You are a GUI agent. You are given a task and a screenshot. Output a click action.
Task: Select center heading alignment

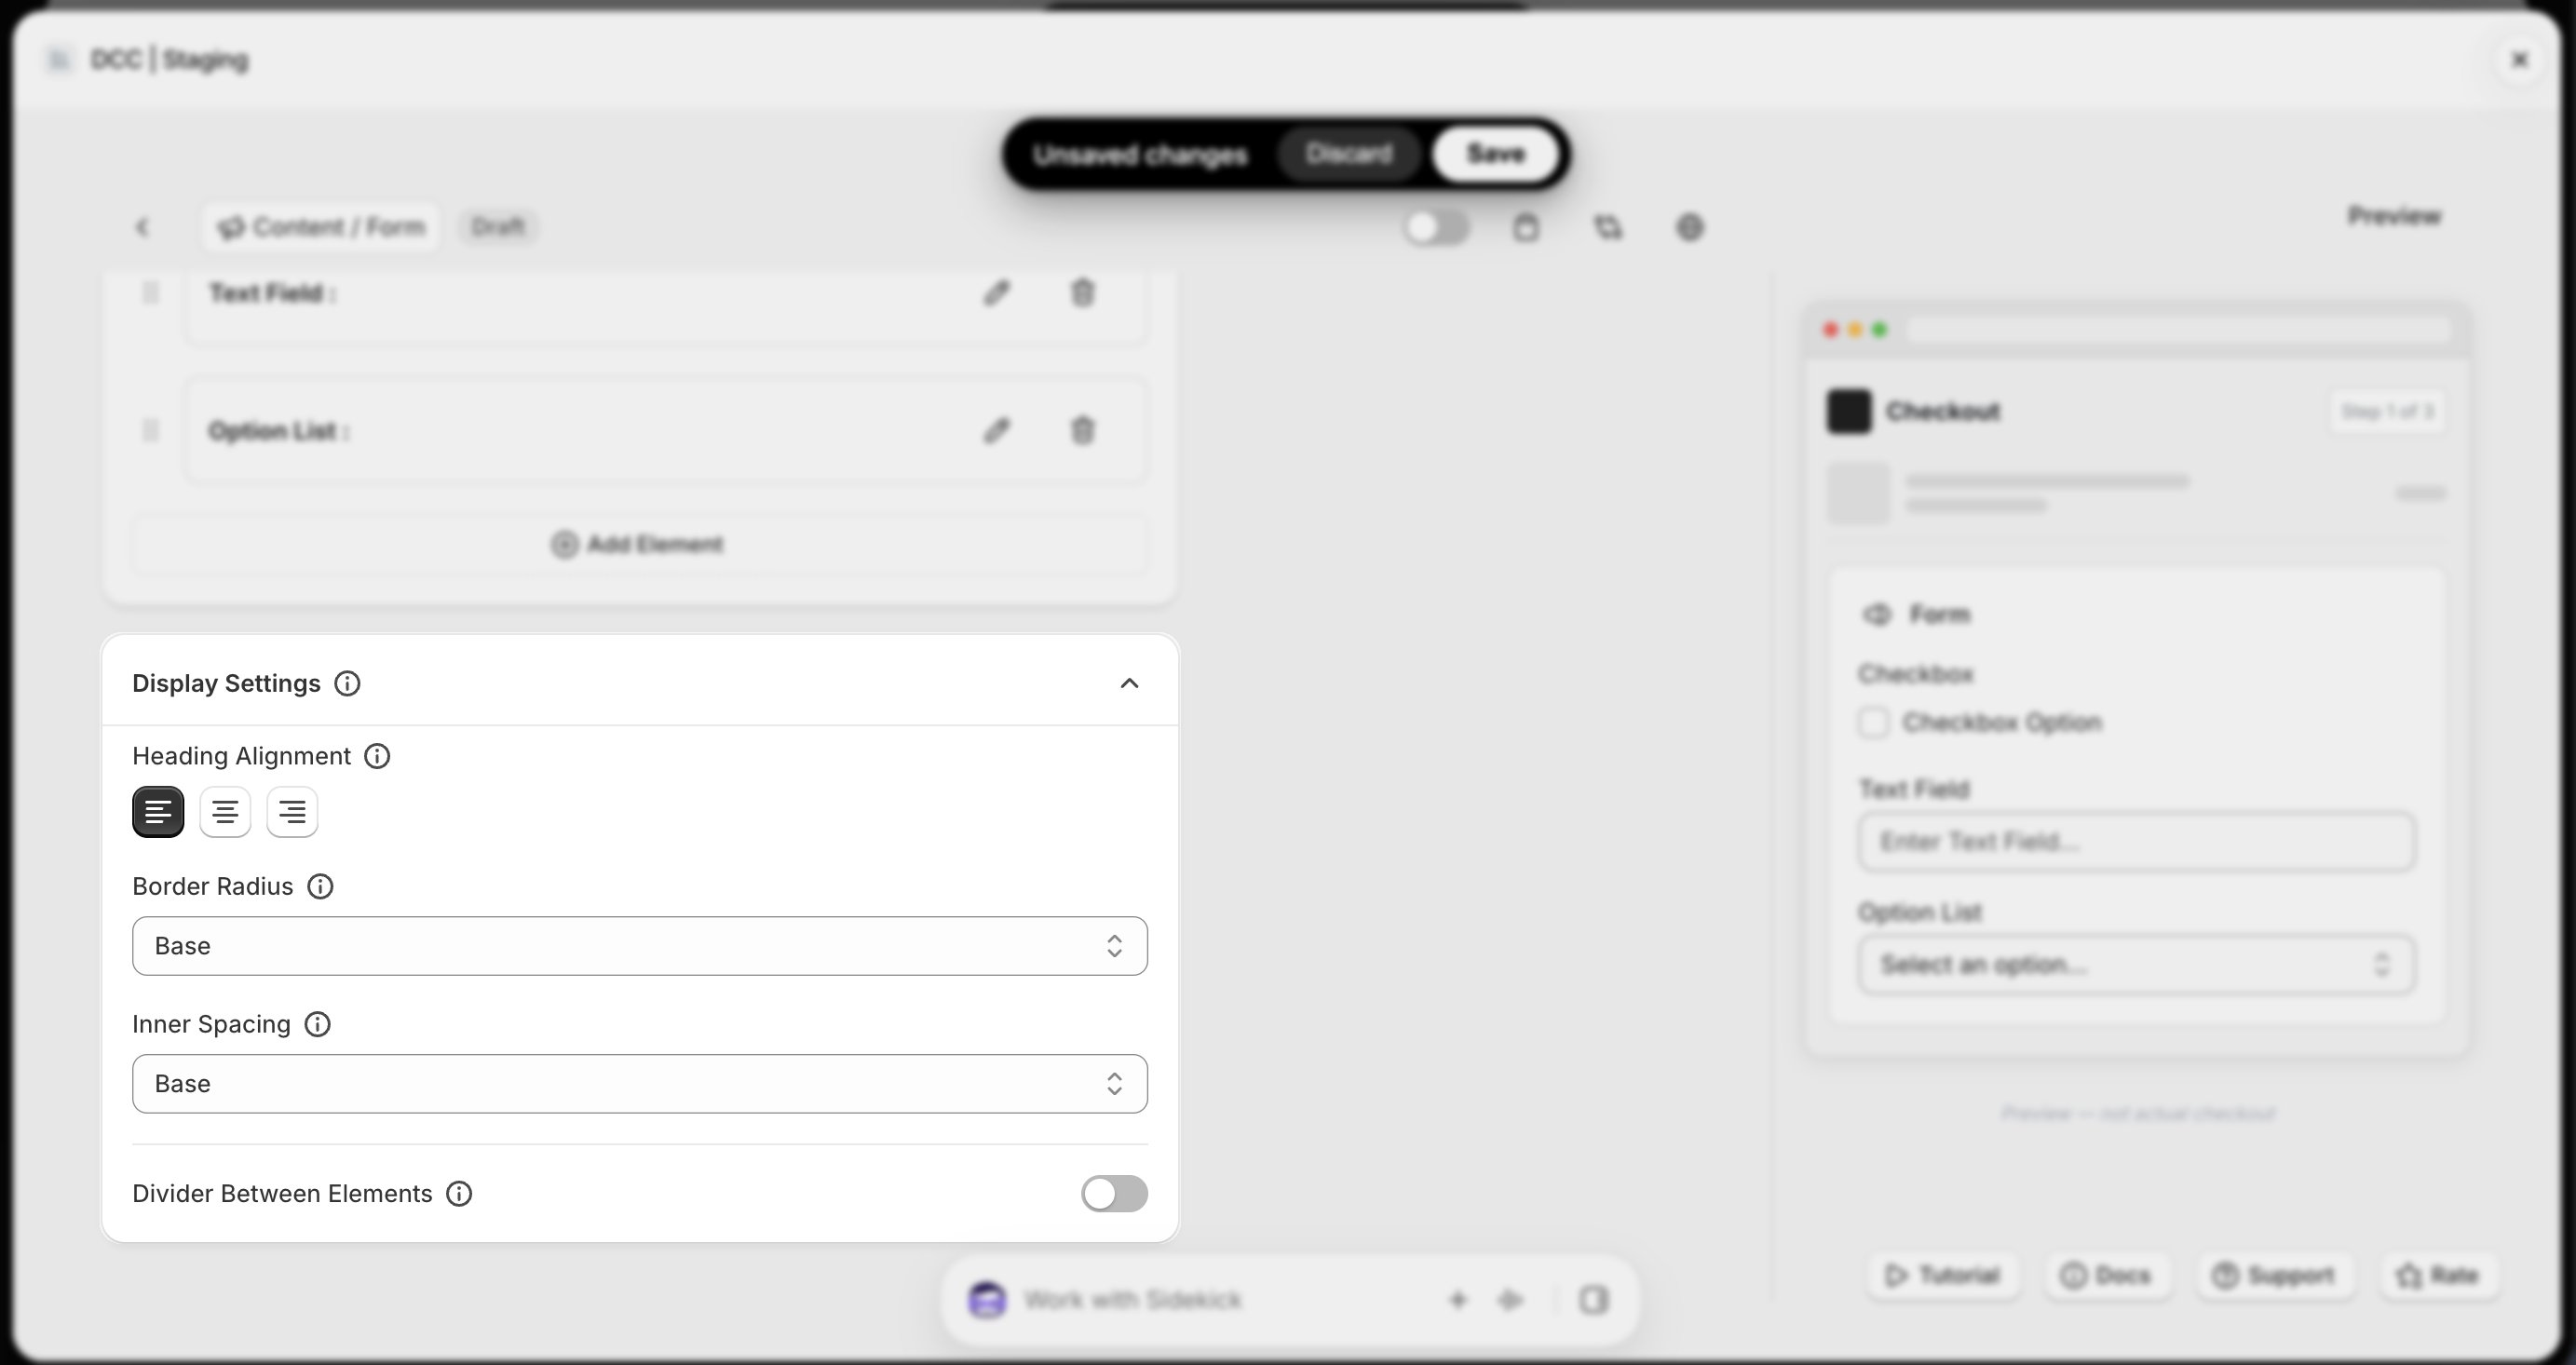[225, 811]
